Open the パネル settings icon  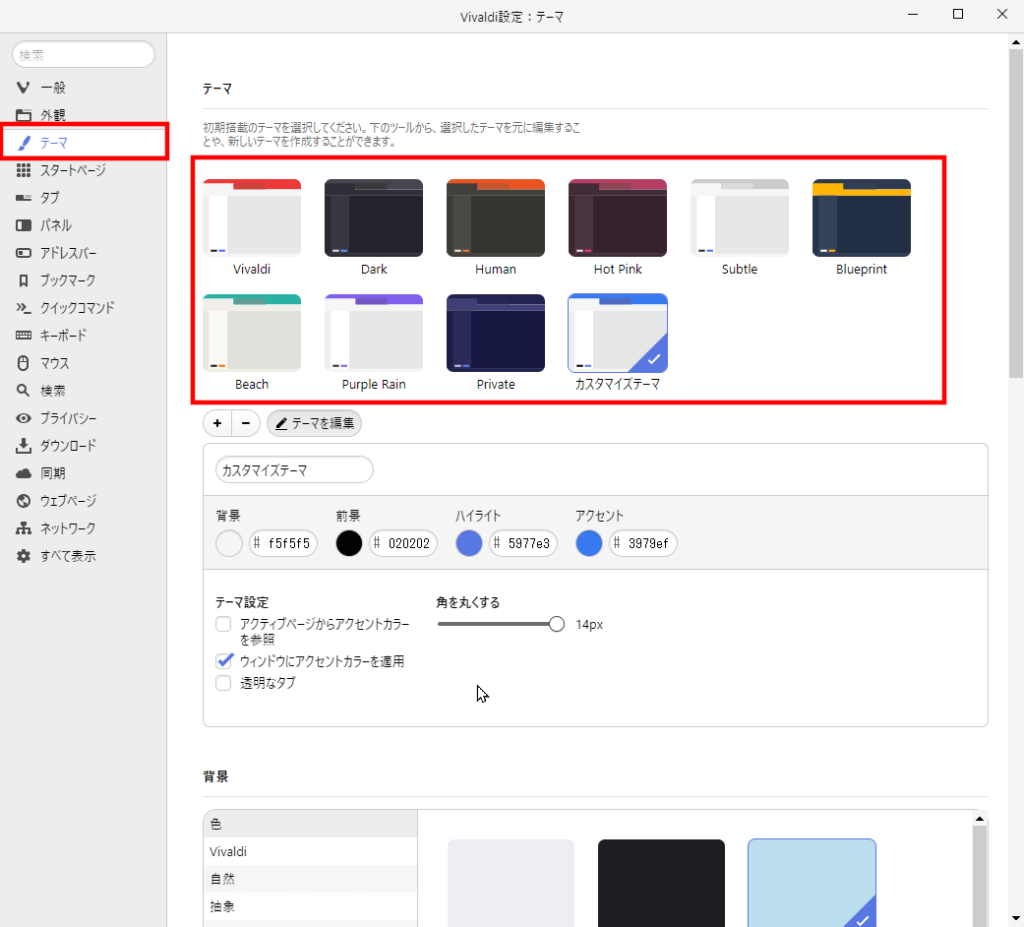pyautogui.click(x=24, y=225)
